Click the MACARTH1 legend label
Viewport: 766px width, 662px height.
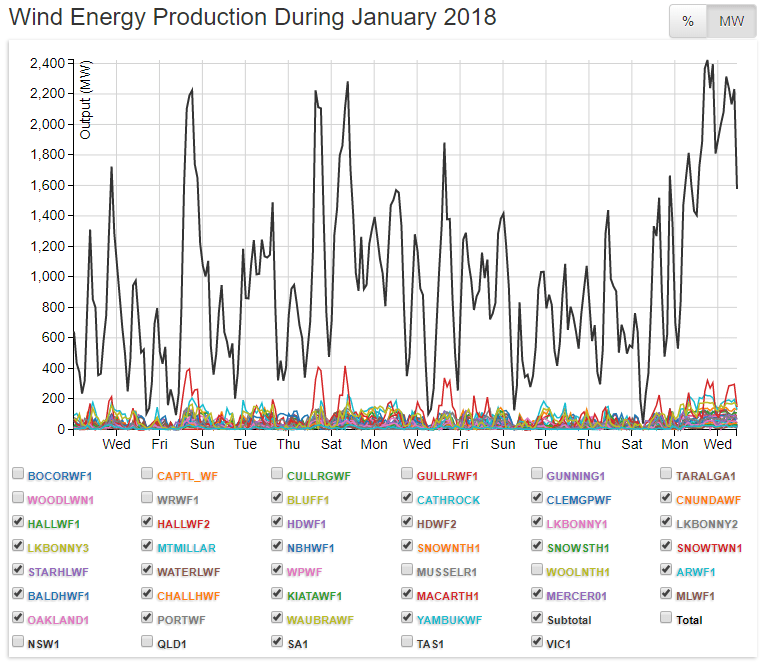tap(448, 595)
